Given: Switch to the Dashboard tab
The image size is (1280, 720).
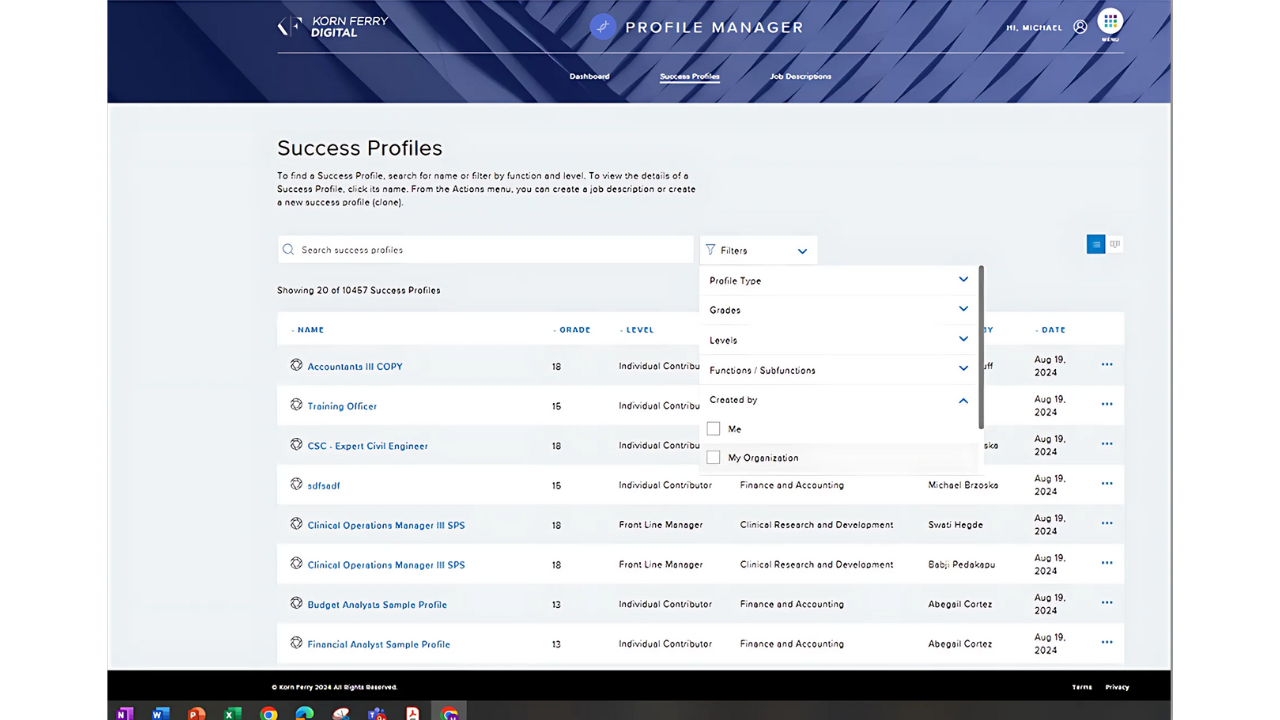Looking at the screenshot, I should point(589,76).
